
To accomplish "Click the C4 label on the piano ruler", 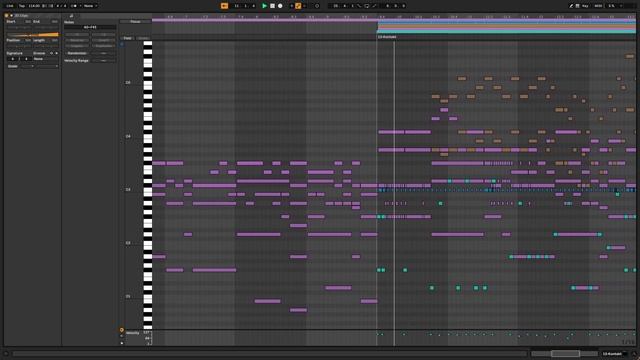I will tap(128, 136).
